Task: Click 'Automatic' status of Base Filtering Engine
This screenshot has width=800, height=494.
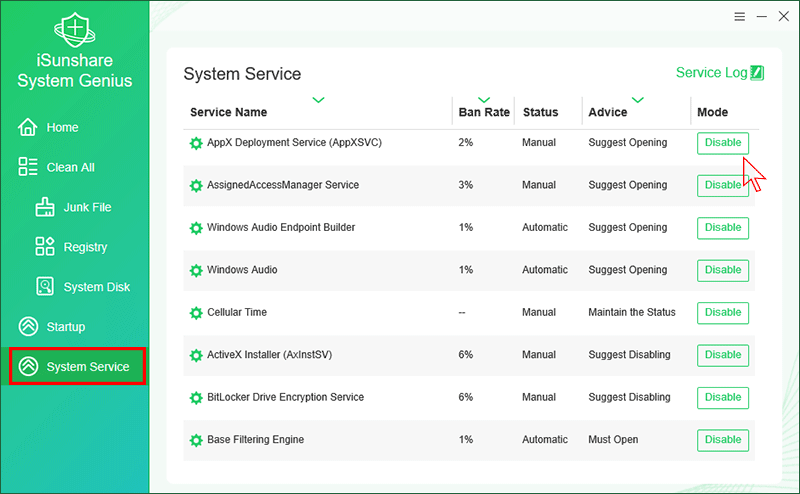Action: (x=544, y=439)
